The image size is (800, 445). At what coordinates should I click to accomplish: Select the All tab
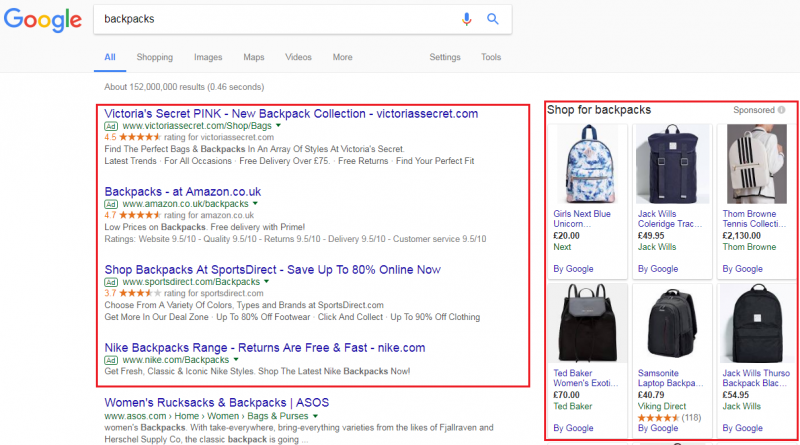pyautogui.click(x=110, y=57)
